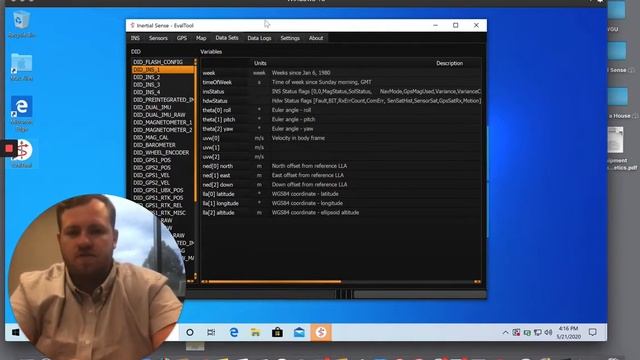
Task: Open Microsoft Store from the taskbar
Action: tap(278, 333)
